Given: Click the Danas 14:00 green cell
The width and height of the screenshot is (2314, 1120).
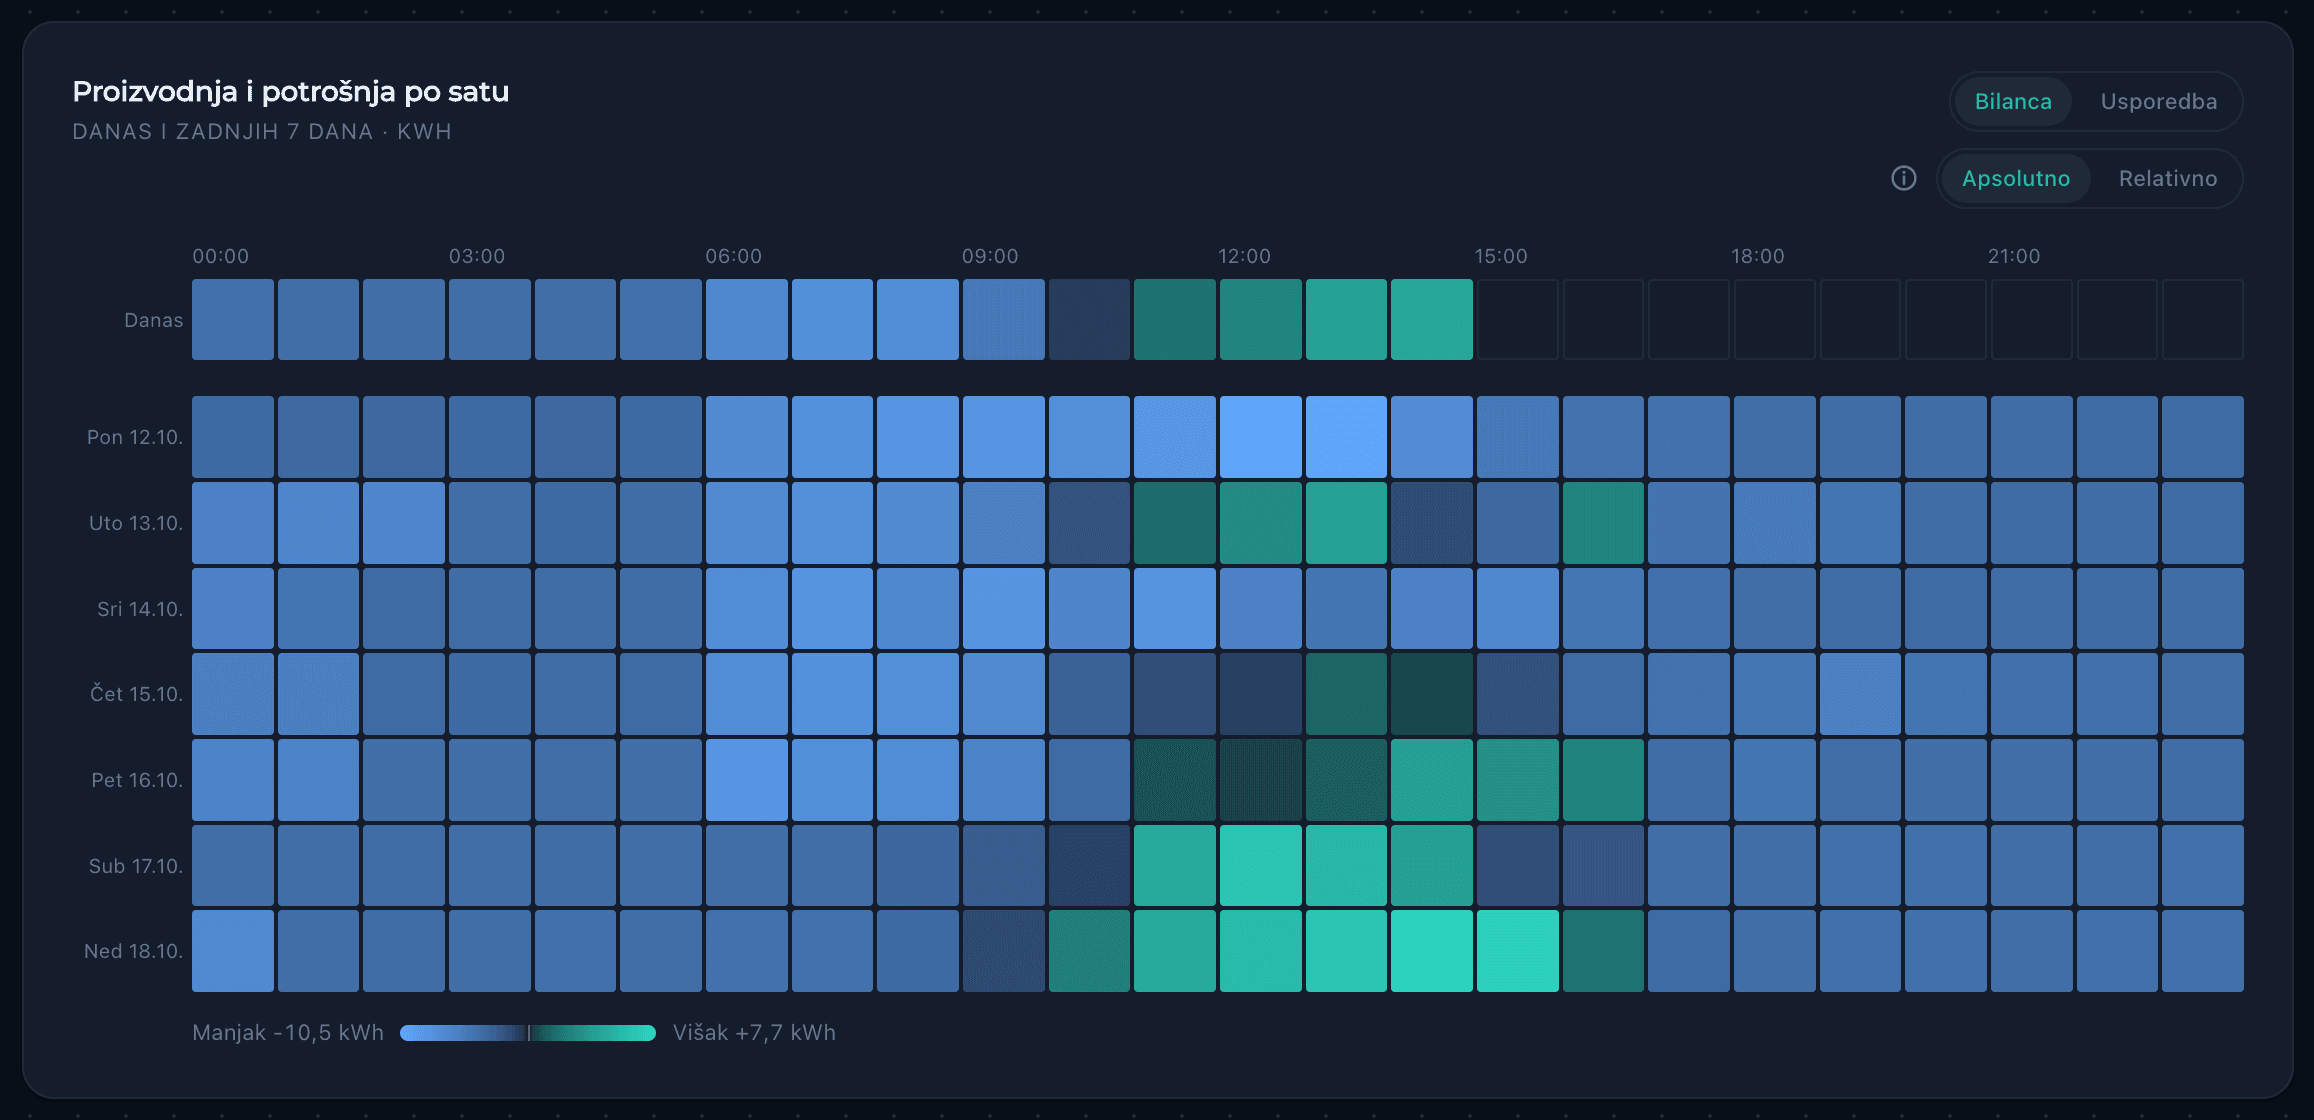Looking at the screenshot, I should coord(1431,319).
